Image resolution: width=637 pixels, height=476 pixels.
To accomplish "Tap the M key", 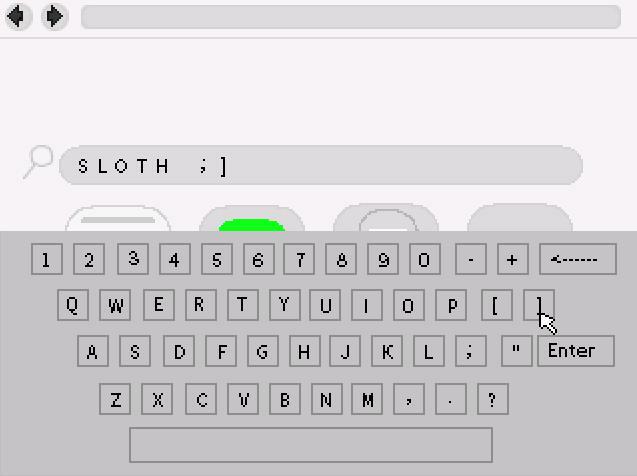I will pos(367,399).
